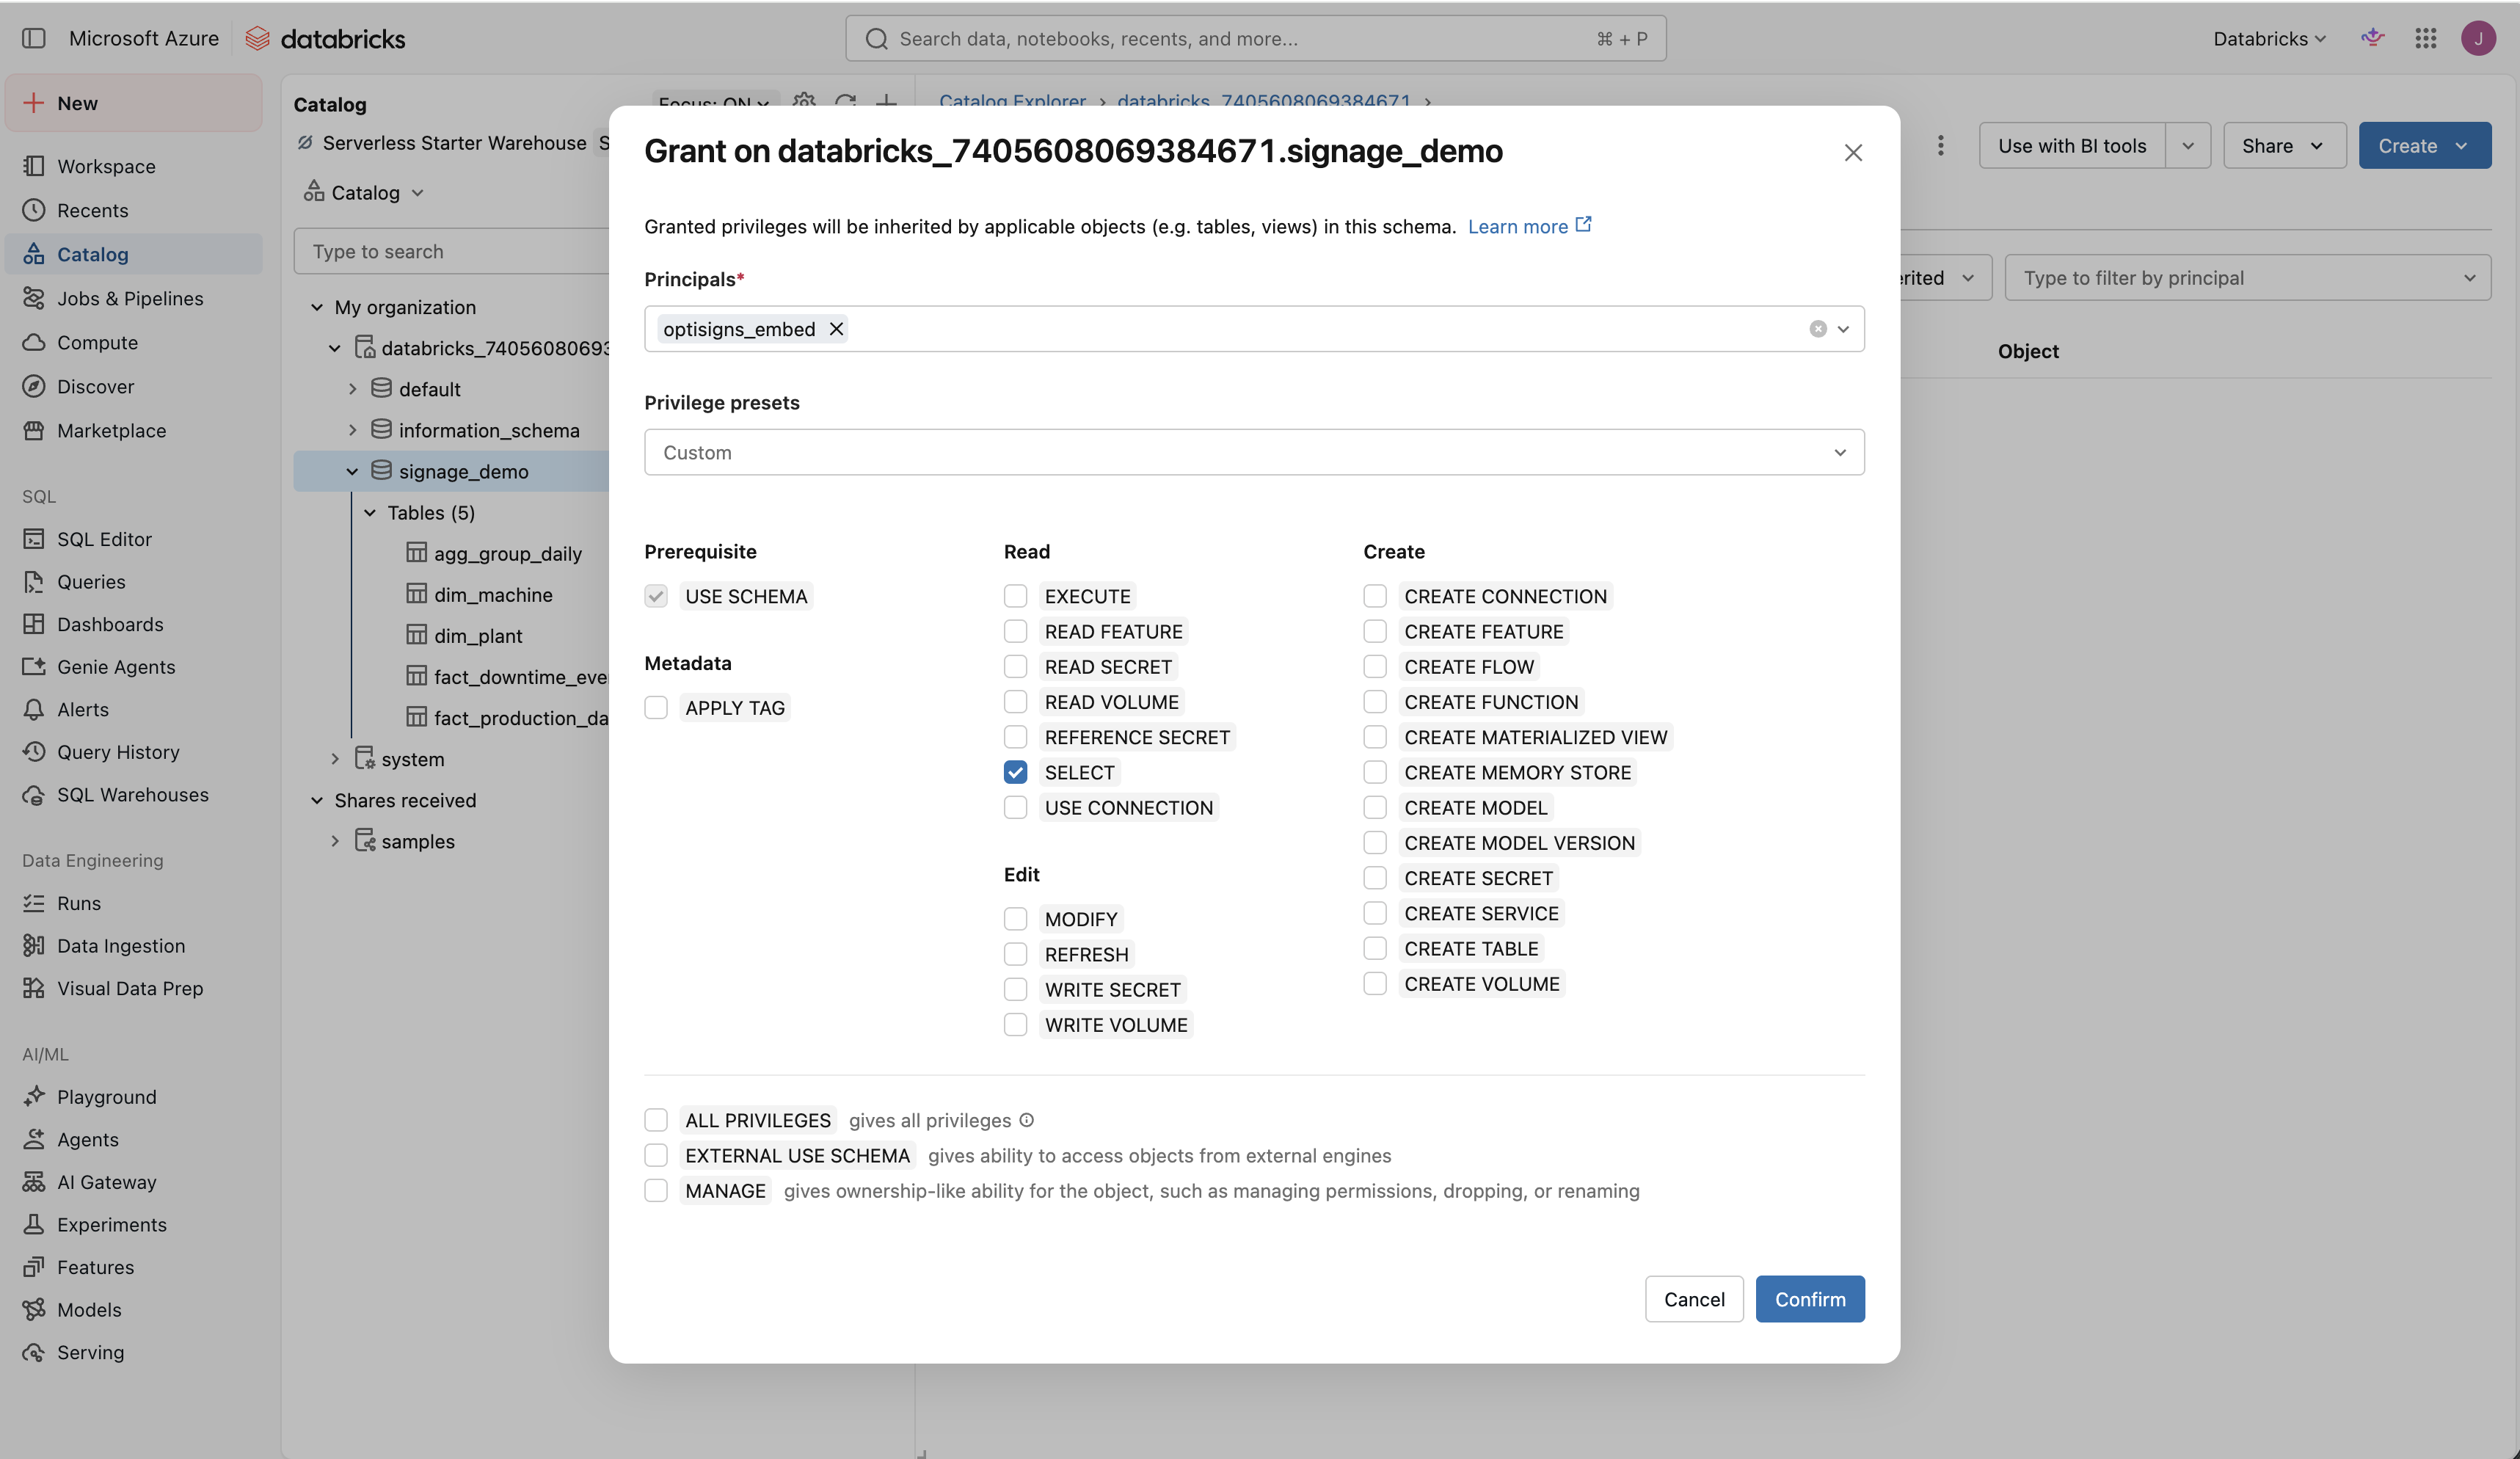This screenshot has height=1459, width=2520.
Task: Click the Experiments flask icon
Action: click(x=34, y=1224)
